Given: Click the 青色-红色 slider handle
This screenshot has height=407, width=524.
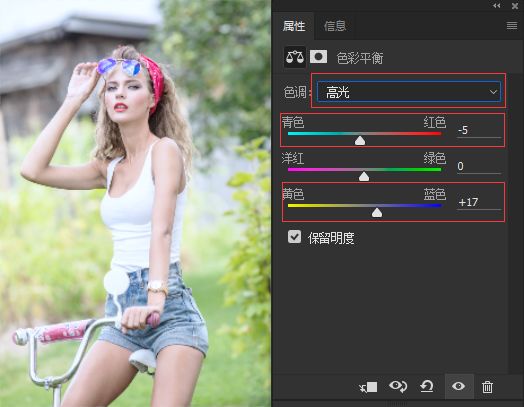Looking at the screenshot, I should point(360,140).
